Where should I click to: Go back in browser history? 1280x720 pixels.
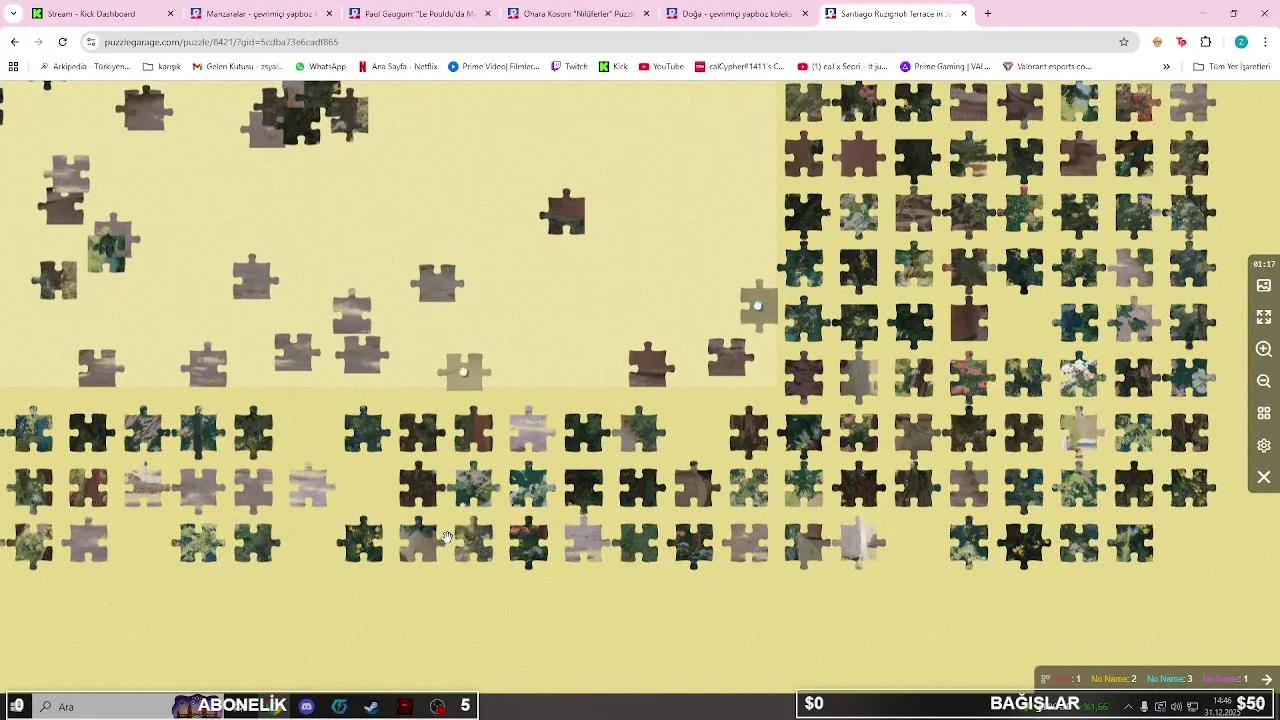(14, 42)
